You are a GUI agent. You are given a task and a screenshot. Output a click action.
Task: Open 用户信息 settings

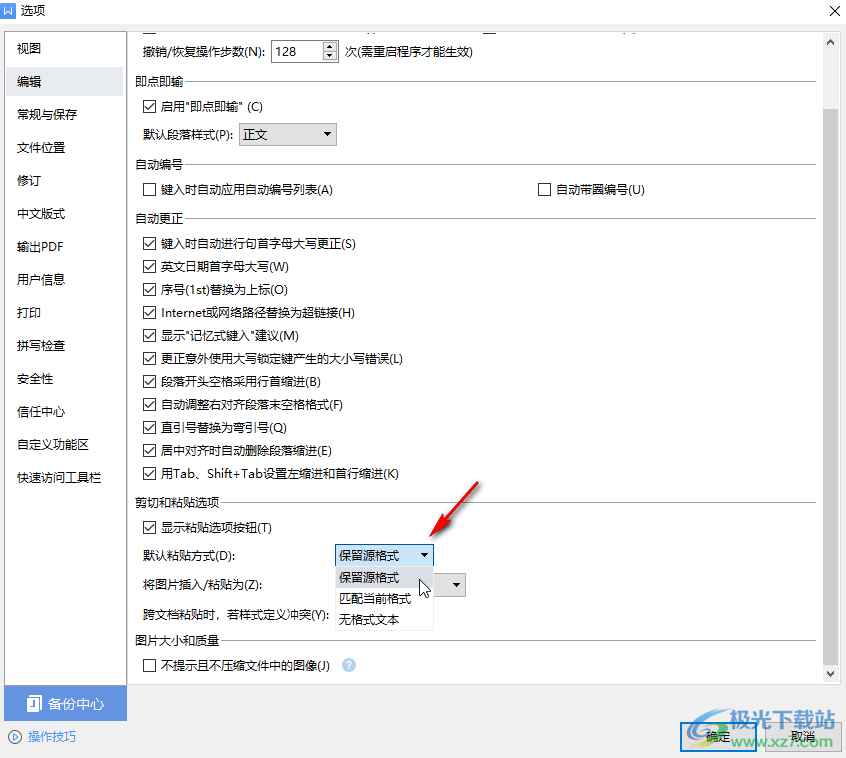coord(65,279)
